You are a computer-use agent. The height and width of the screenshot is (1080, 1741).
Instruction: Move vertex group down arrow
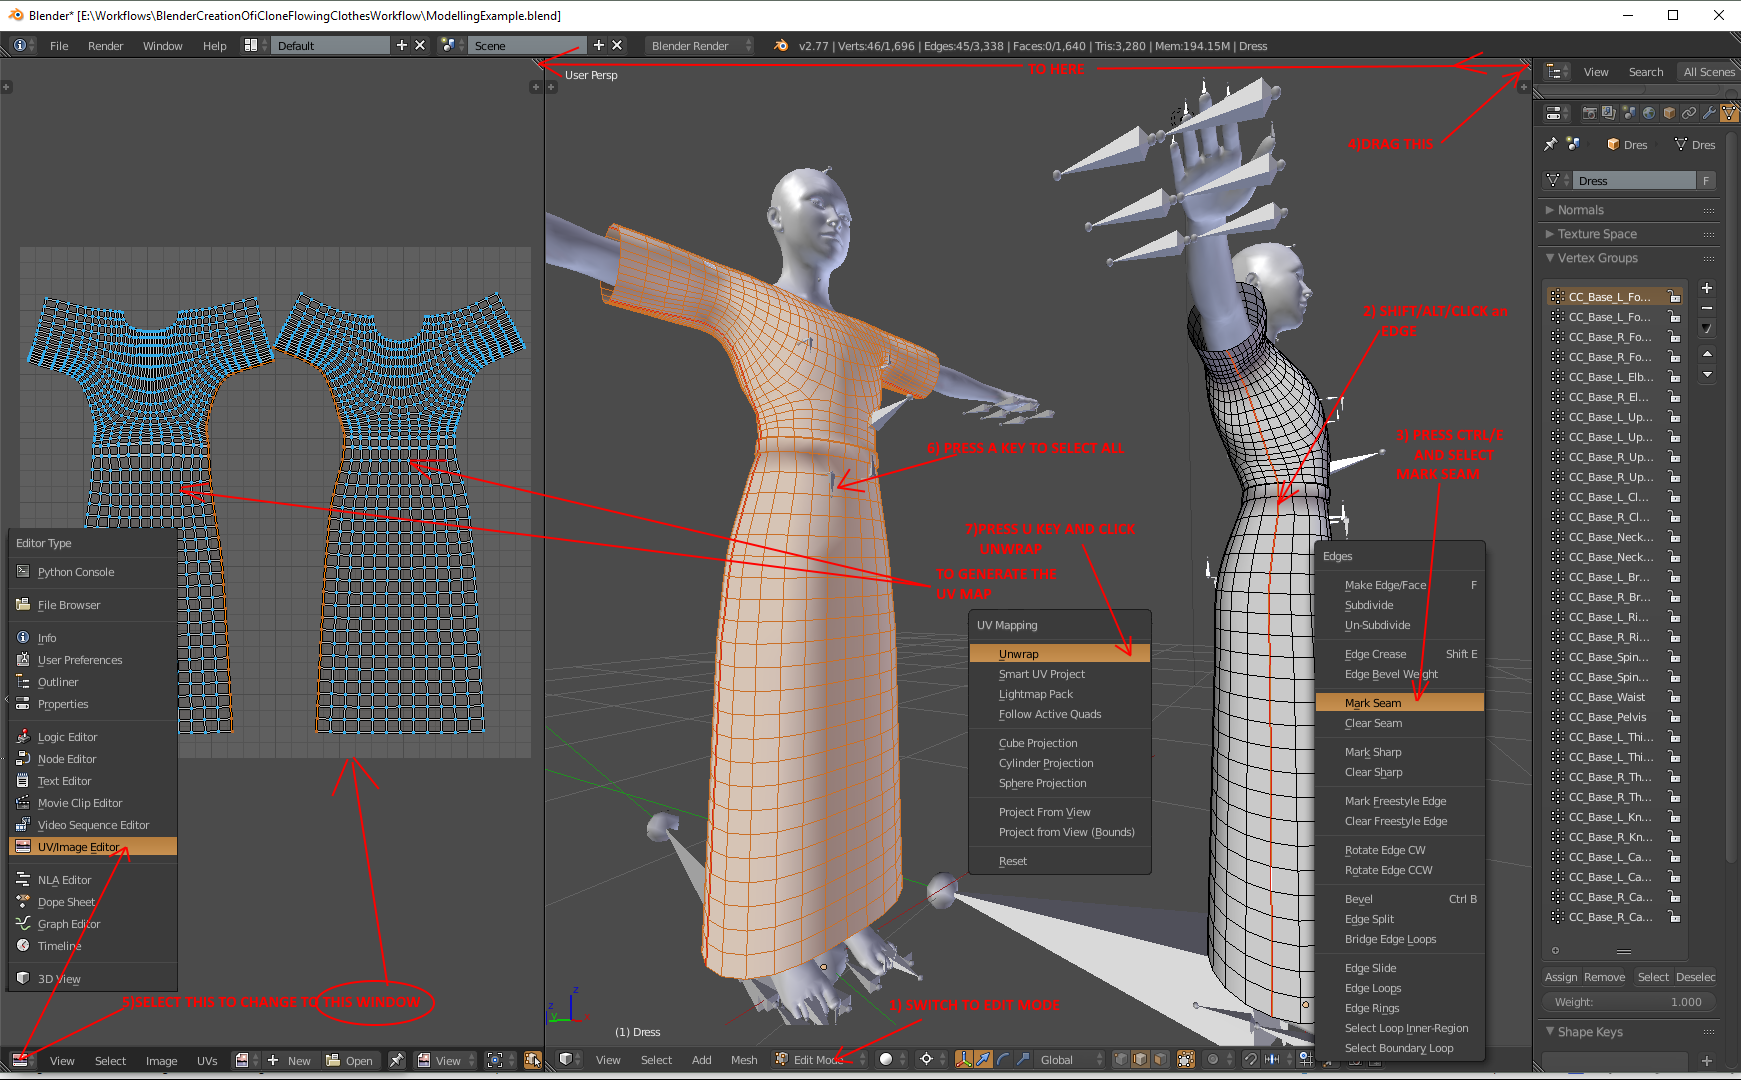(1707, 374)
